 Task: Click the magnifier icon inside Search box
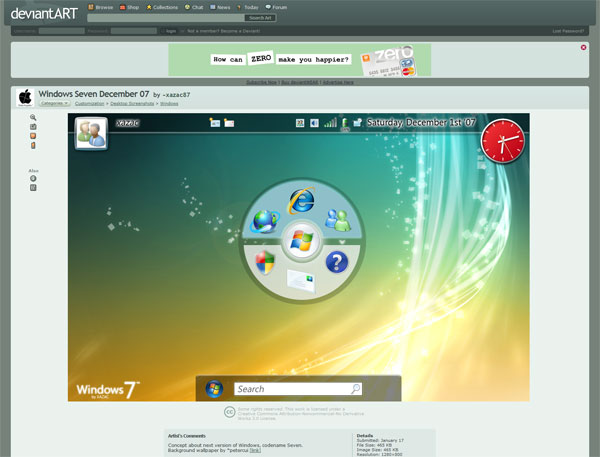pos(355,389)
